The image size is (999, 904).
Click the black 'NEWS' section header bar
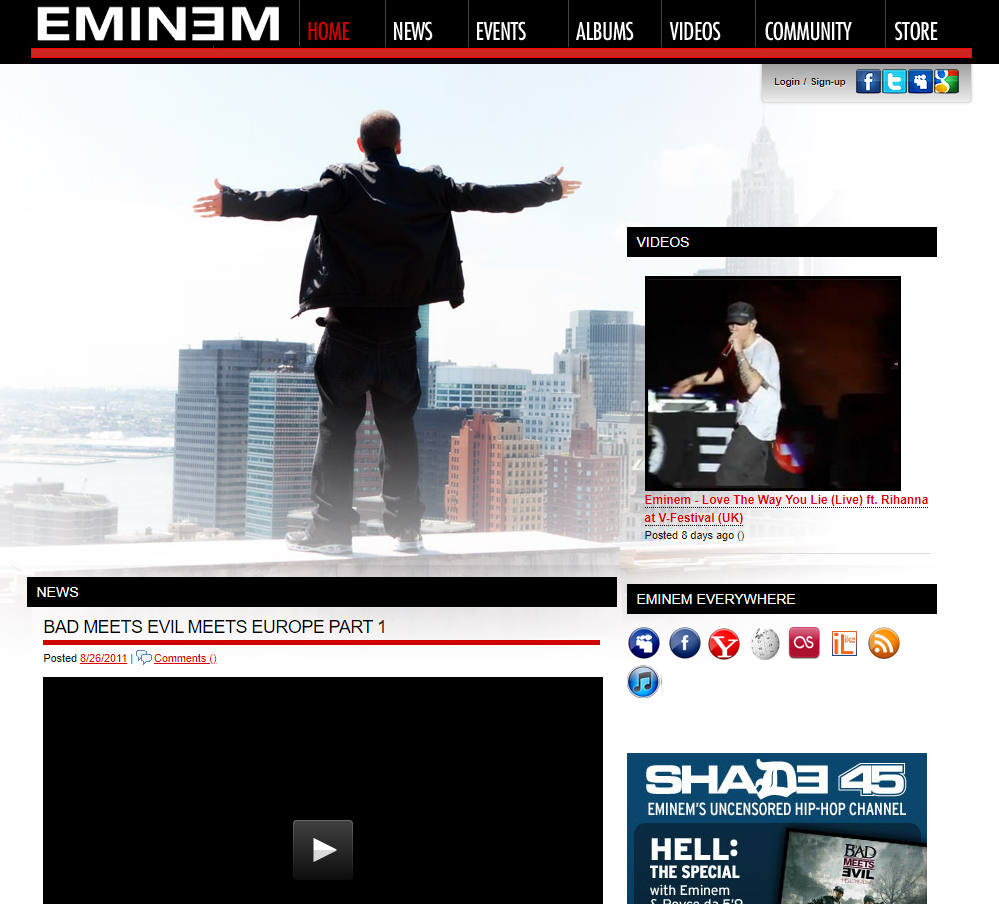point(322,592)
